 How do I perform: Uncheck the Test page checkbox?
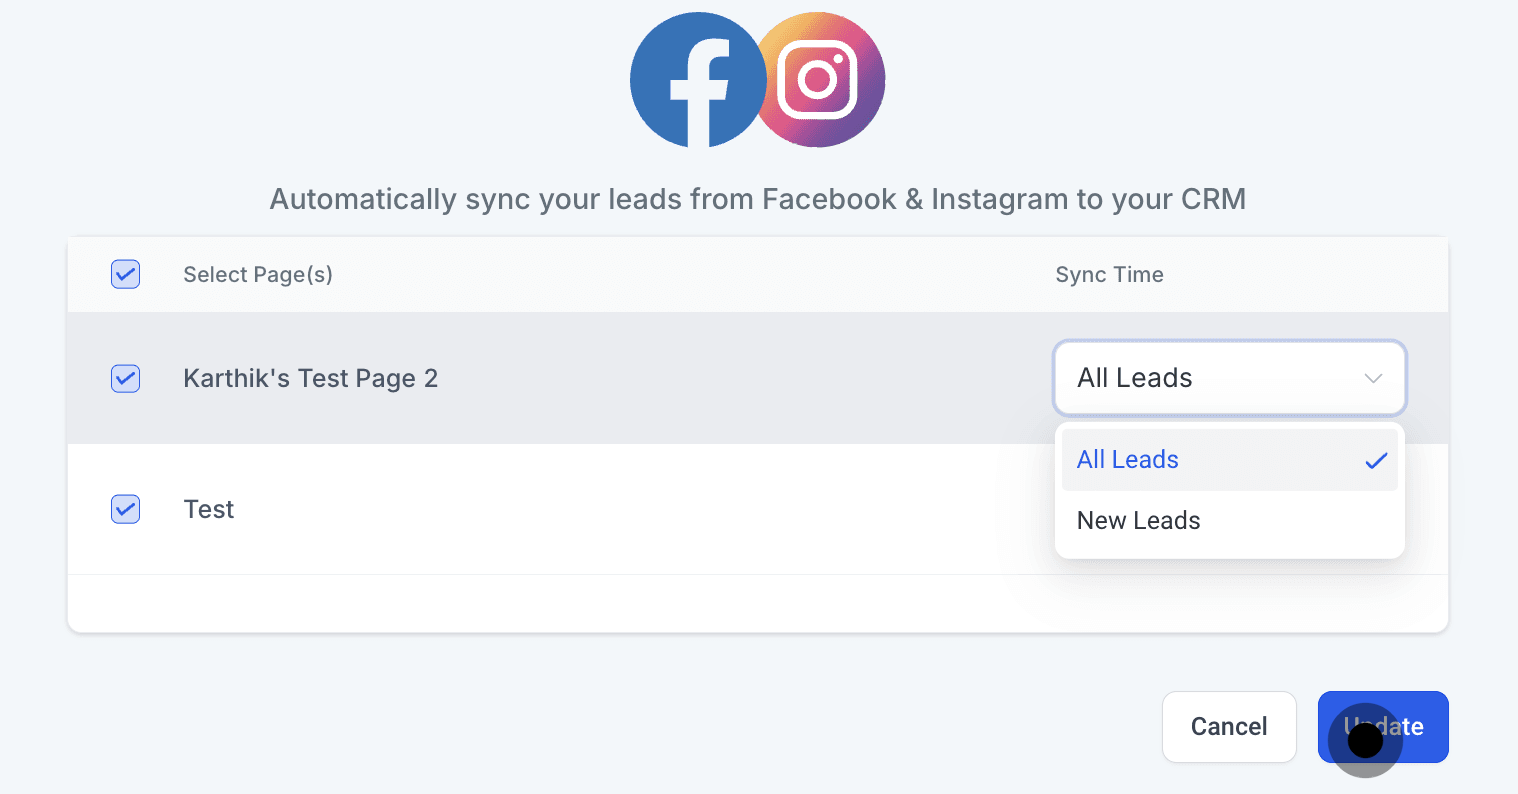(125, 509)
